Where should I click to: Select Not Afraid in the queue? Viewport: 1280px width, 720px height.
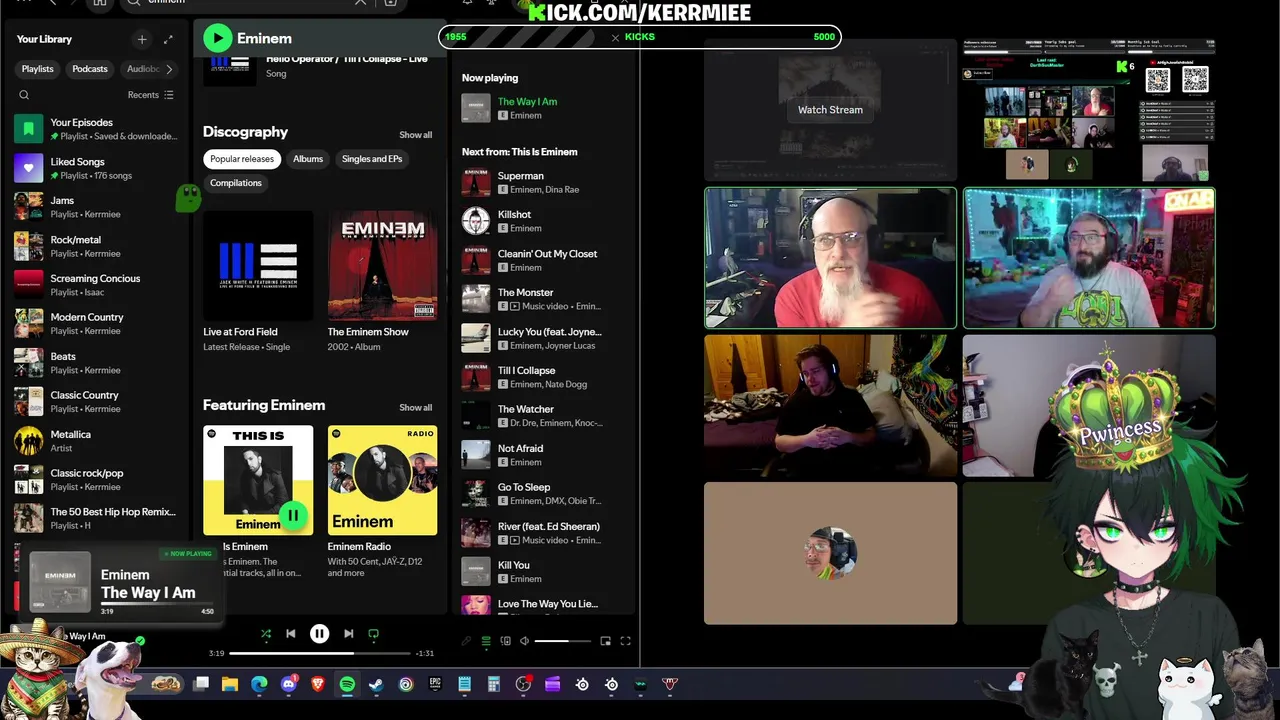tap(545, 455)
